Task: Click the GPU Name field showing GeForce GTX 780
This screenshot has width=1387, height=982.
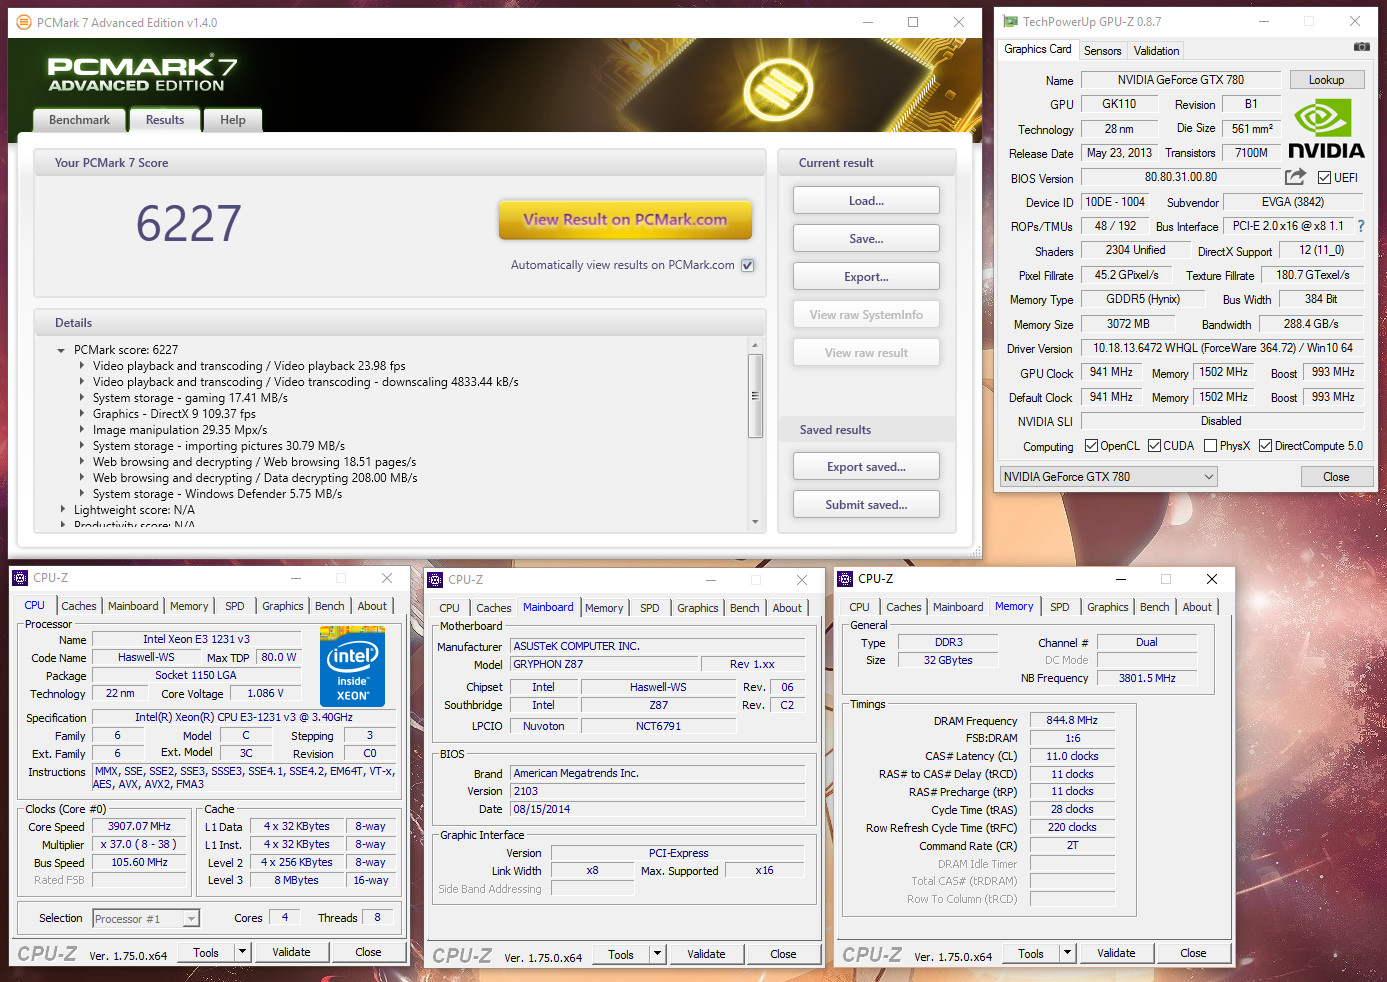Action: [1181, 80]
